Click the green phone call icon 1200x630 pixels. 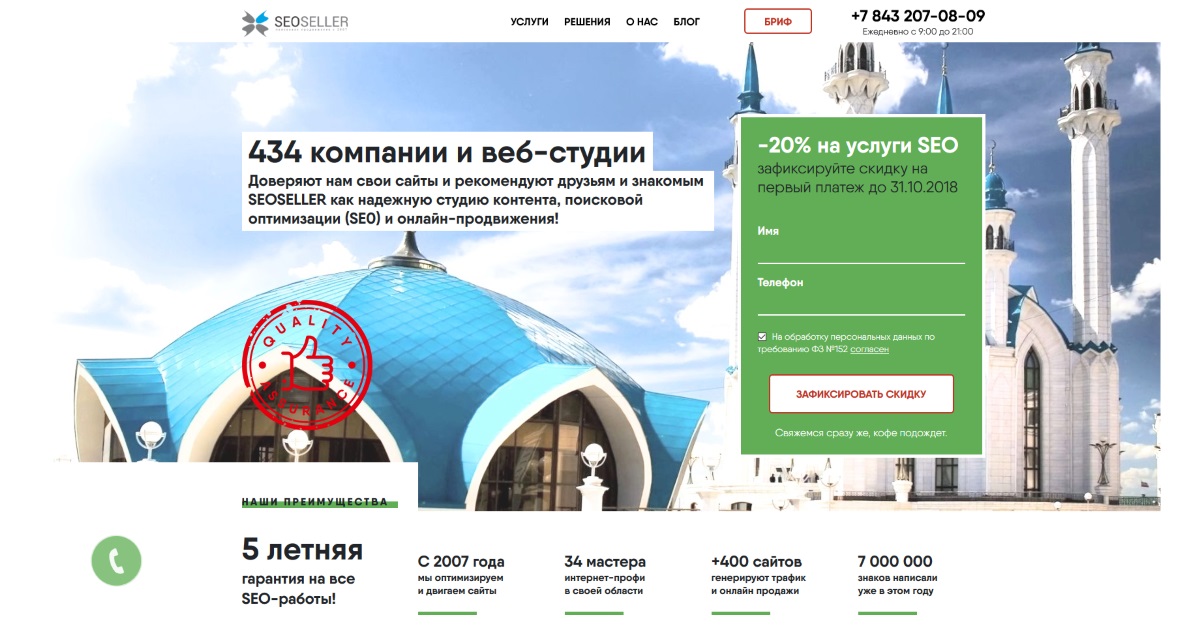(117, 560)
